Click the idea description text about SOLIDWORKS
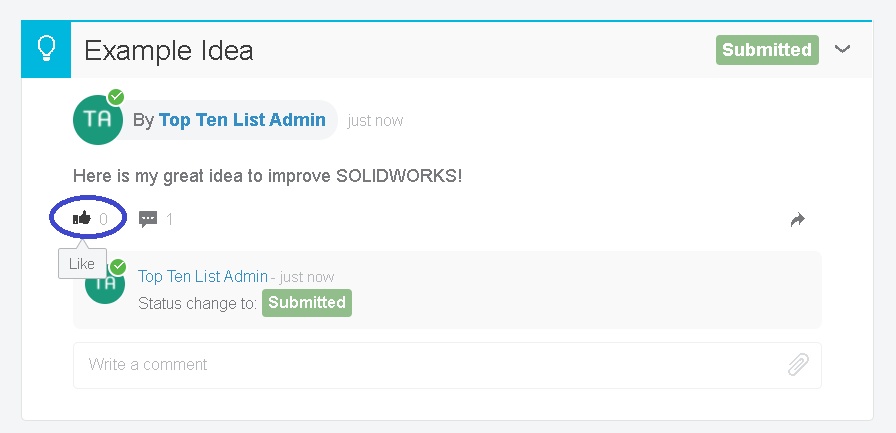Viewport: 896px width, 433px height. point(268,176)
